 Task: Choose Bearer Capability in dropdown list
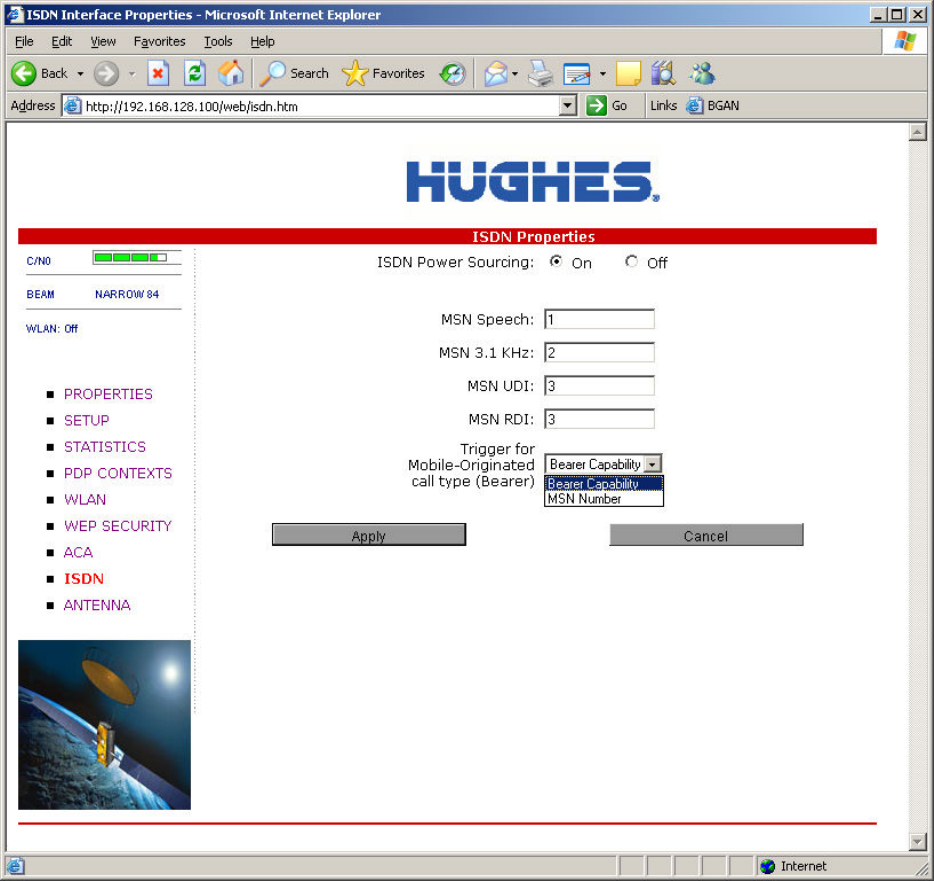603,484
